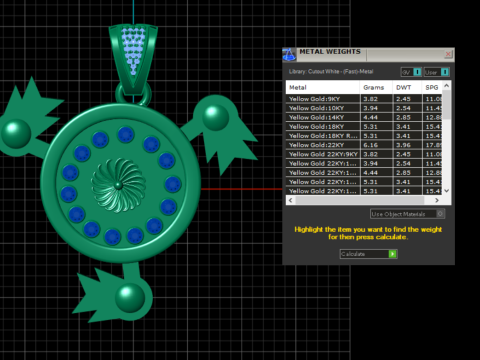Click the 6.16 grams value
The image size is (480, 360).
tap(370, 145)
